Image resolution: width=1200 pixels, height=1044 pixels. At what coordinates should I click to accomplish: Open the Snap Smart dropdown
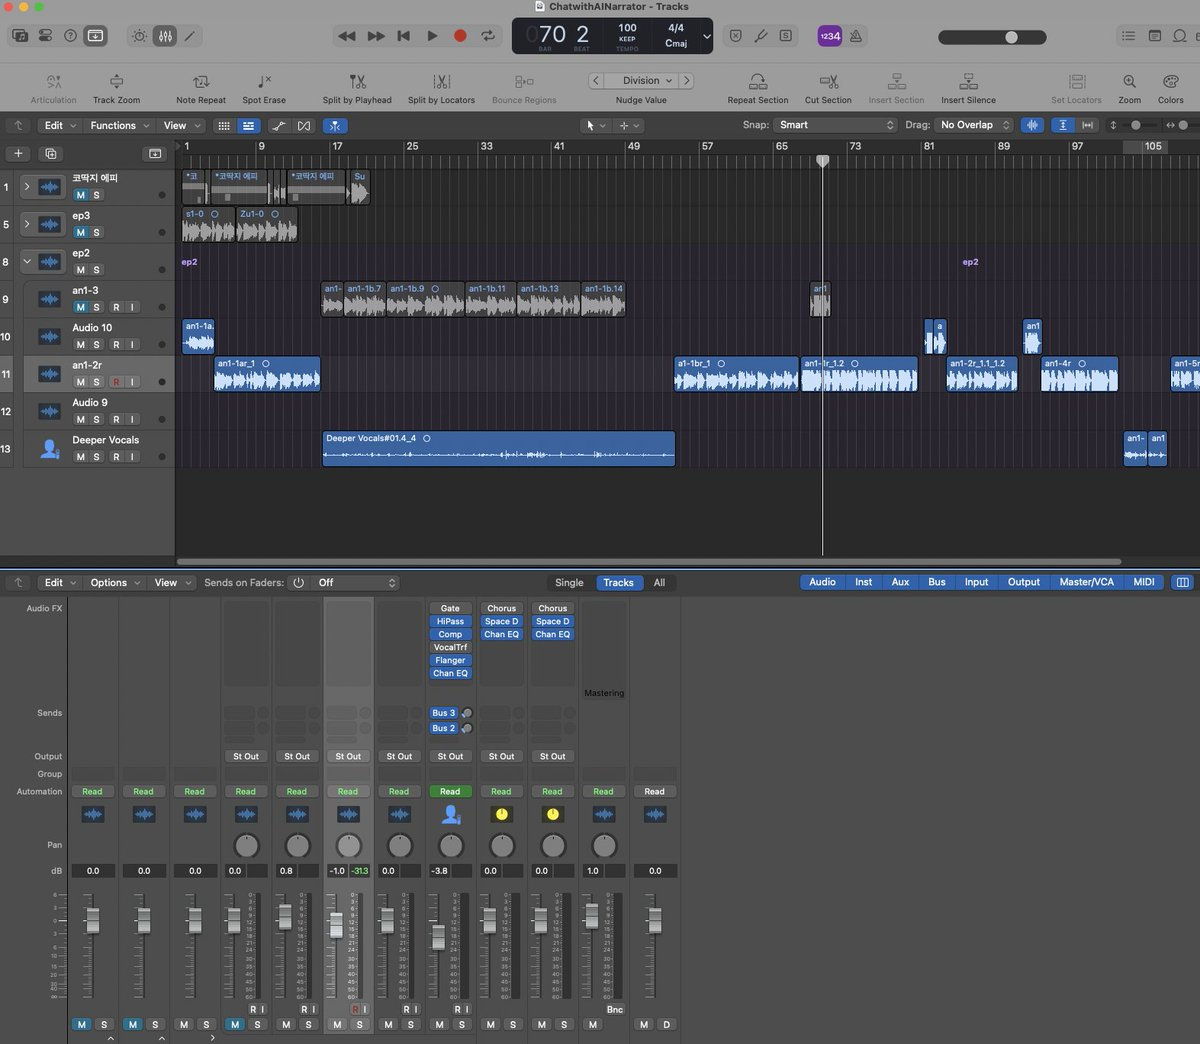pyautogui.click(x=836, y=125)
